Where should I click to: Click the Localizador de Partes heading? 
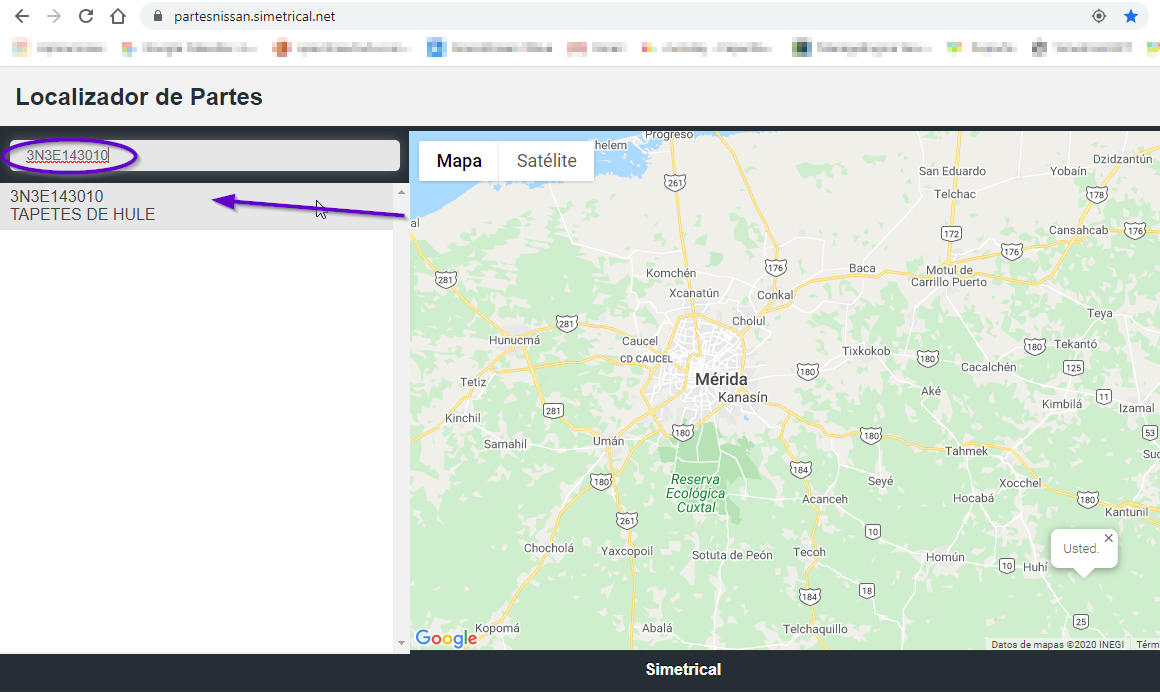(139, 97)
